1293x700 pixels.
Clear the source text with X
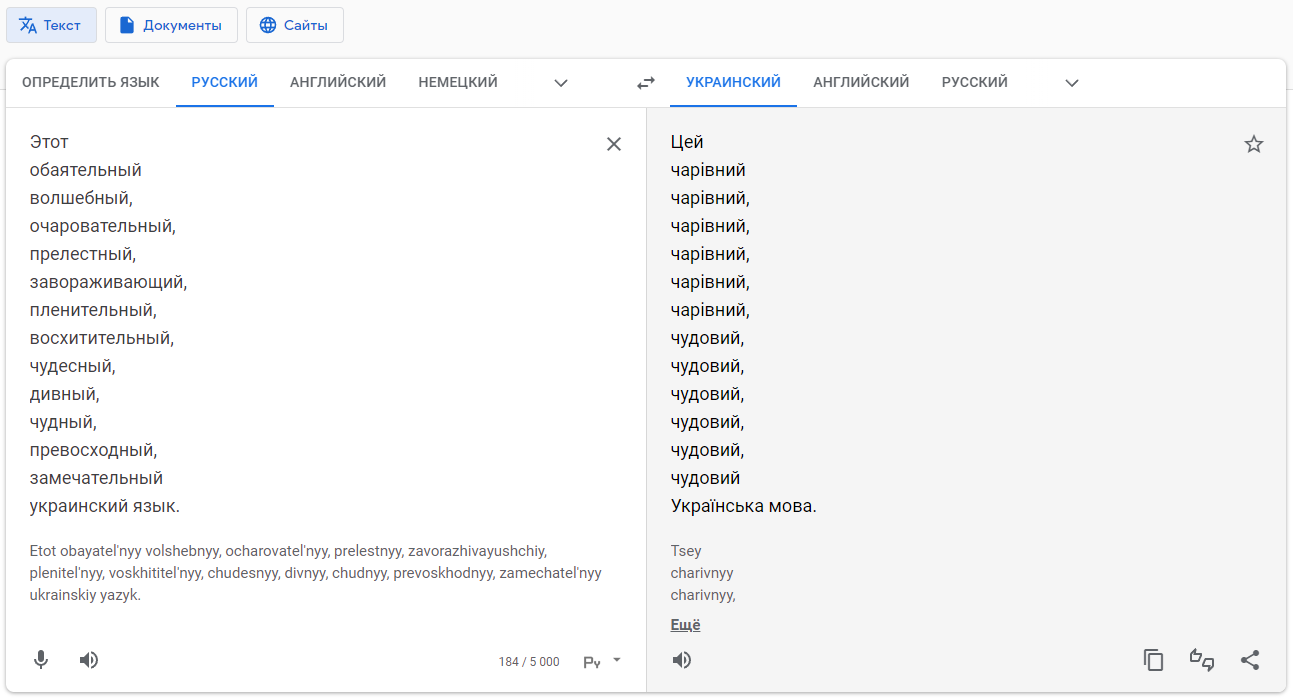click(614, 144)
